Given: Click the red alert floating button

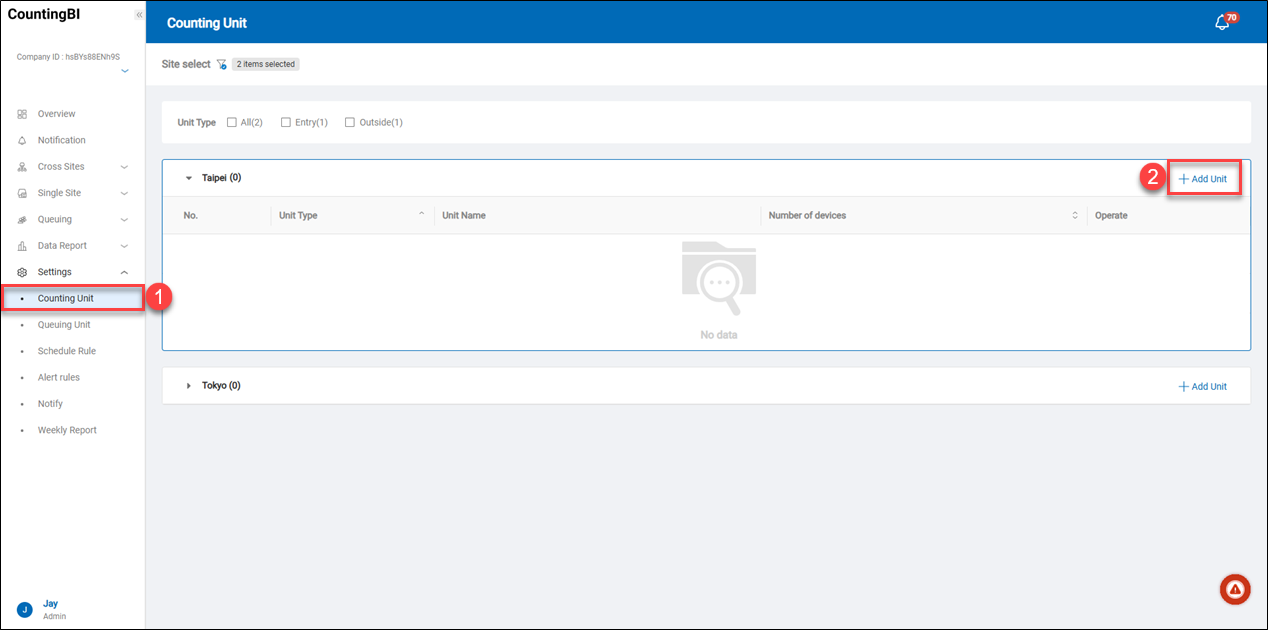Looking at the screenshot, I should pyautogui.click(x=1235, y=590).
